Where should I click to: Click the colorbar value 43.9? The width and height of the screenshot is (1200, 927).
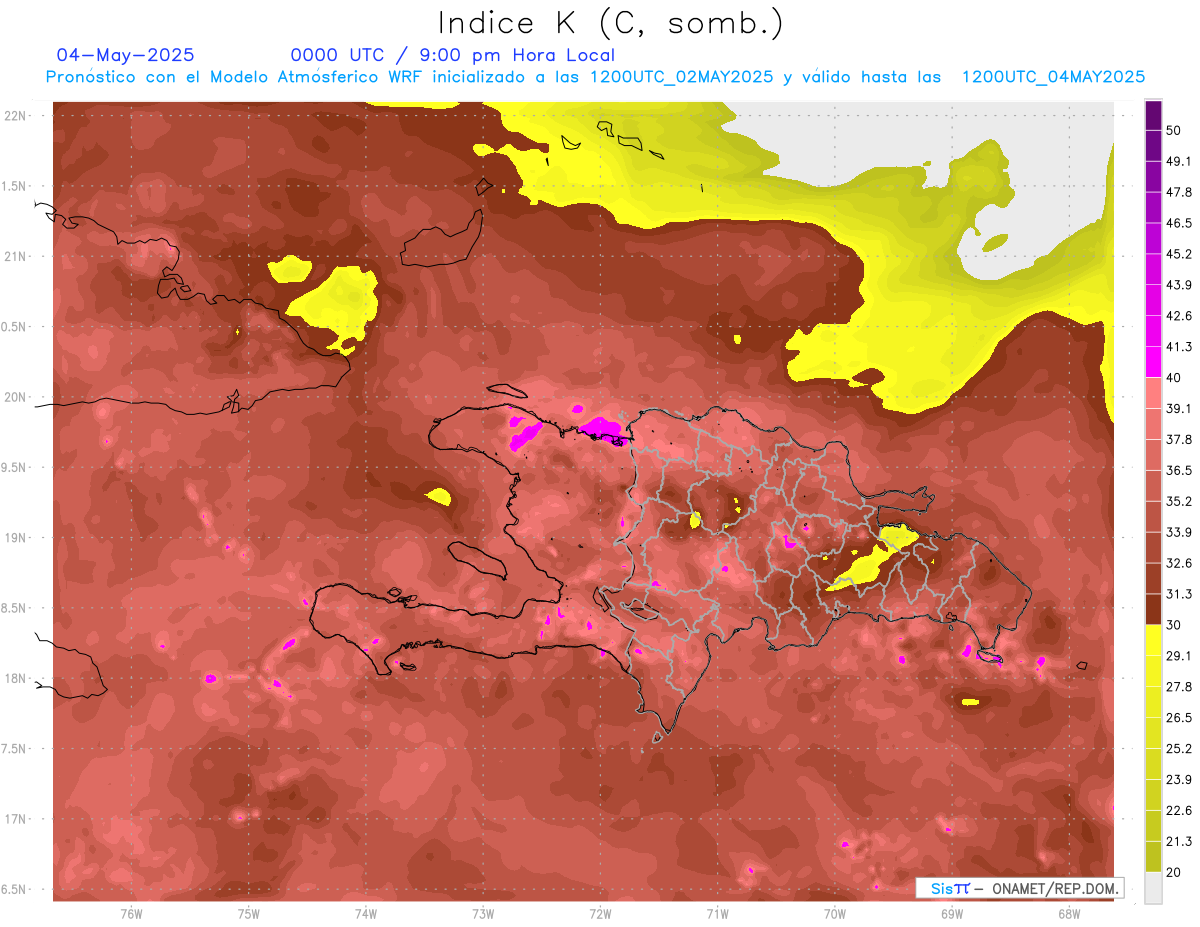(x=1179, y=285)
